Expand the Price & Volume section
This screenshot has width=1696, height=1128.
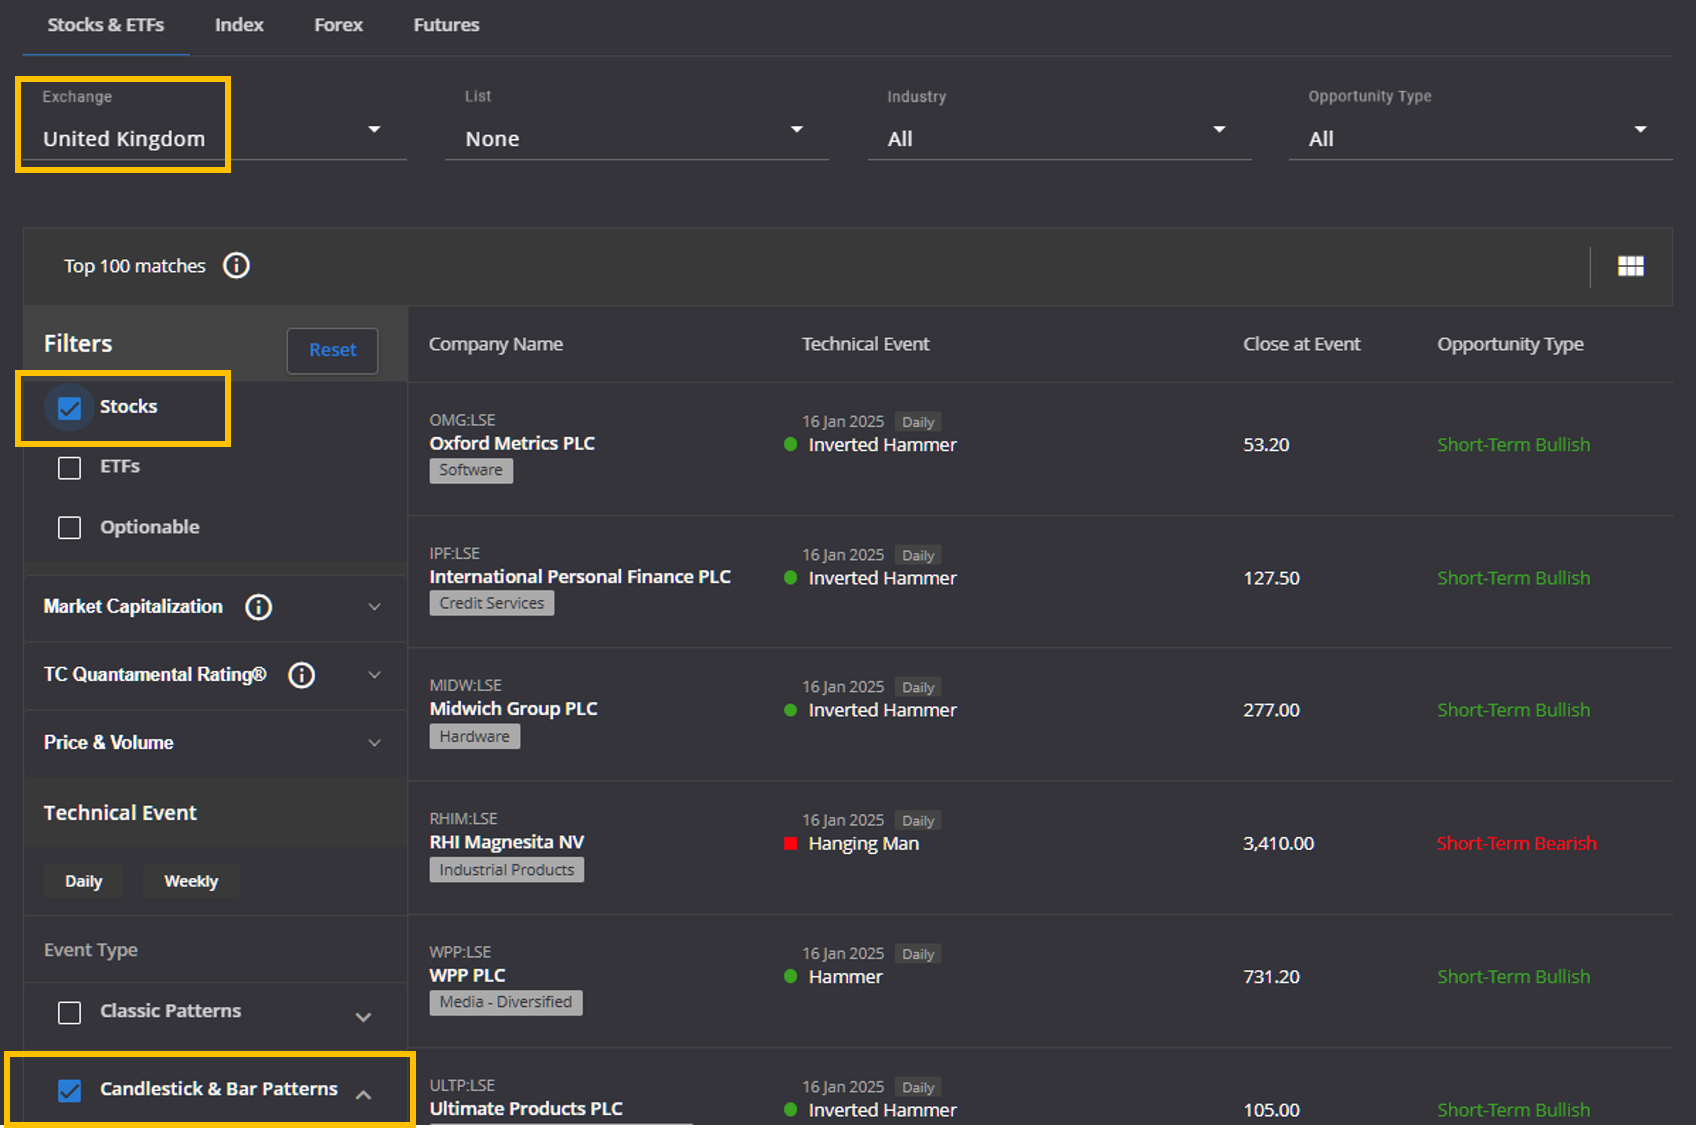(375, 743)
